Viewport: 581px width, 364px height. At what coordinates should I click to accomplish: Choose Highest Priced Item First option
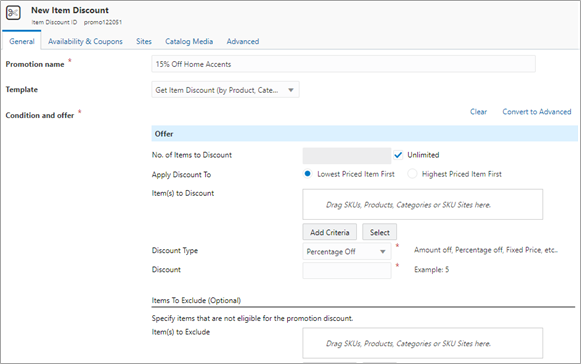pos(412,173)
